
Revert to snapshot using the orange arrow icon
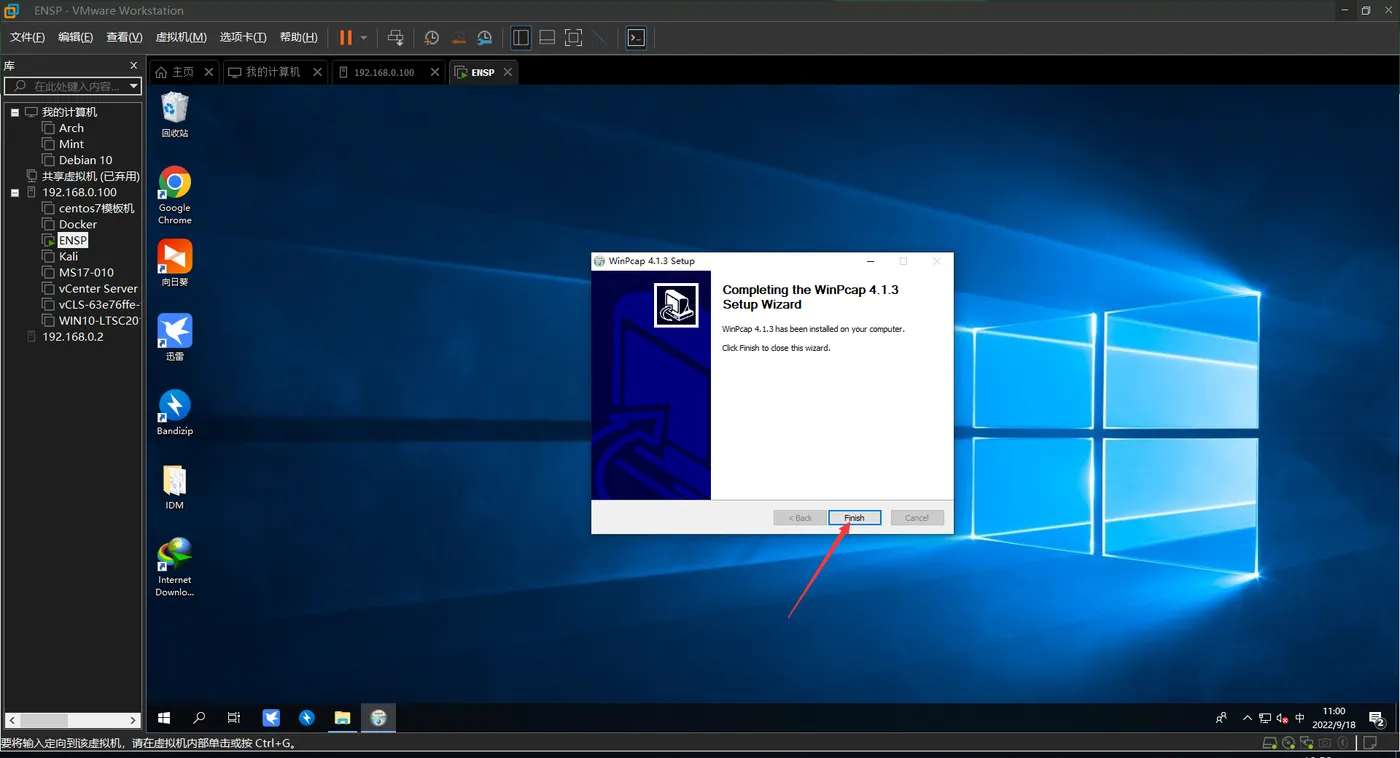click(x=458, y=37)
